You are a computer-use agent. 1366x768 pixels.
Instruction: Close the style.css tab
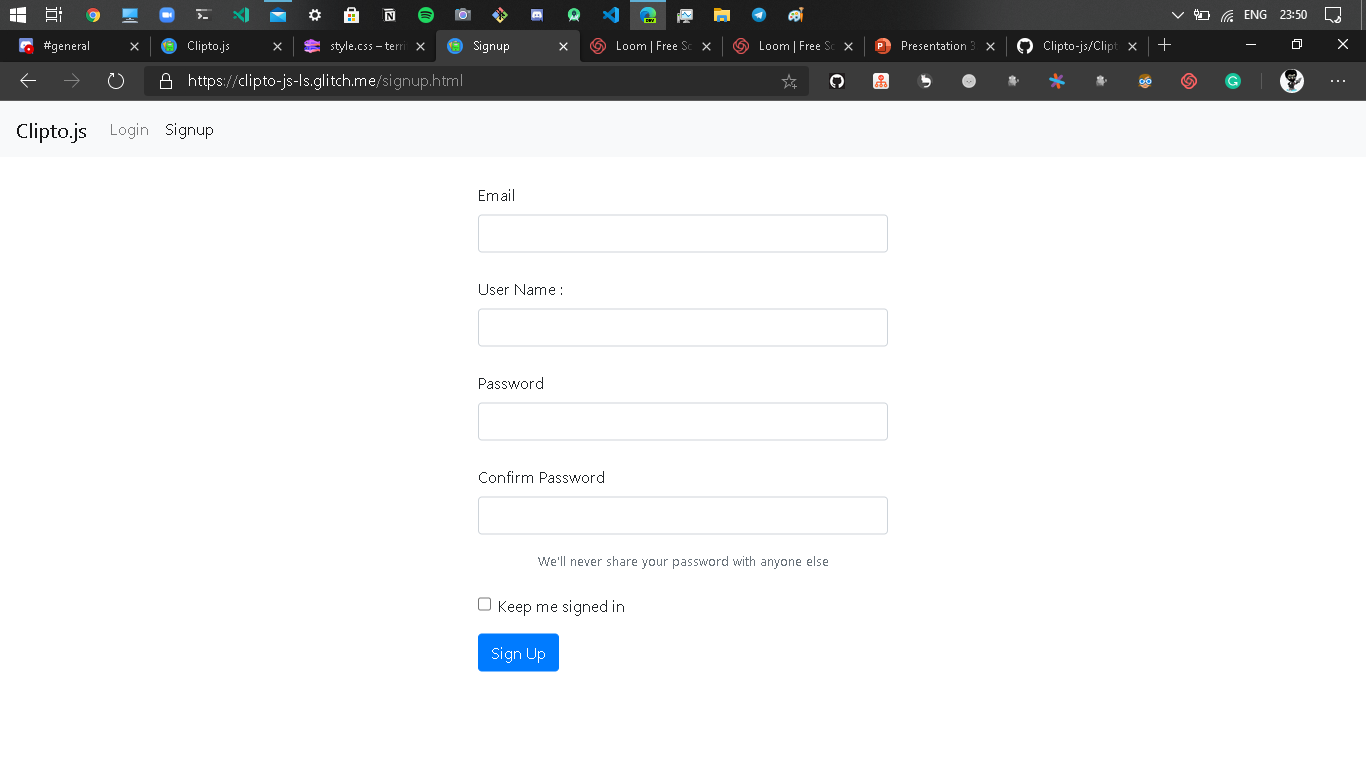pyautogui.click(x=420, y=46)
